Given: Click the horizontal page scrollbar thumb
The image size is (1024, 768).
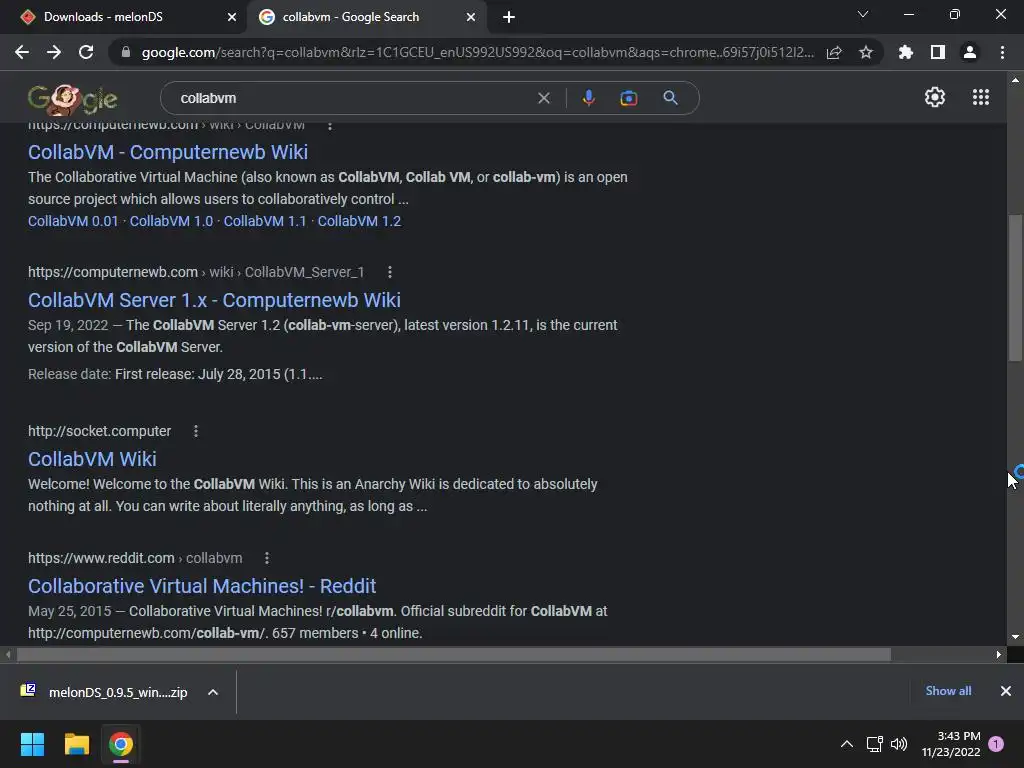Looking at the screenshot, I should (x=453, y=654).
